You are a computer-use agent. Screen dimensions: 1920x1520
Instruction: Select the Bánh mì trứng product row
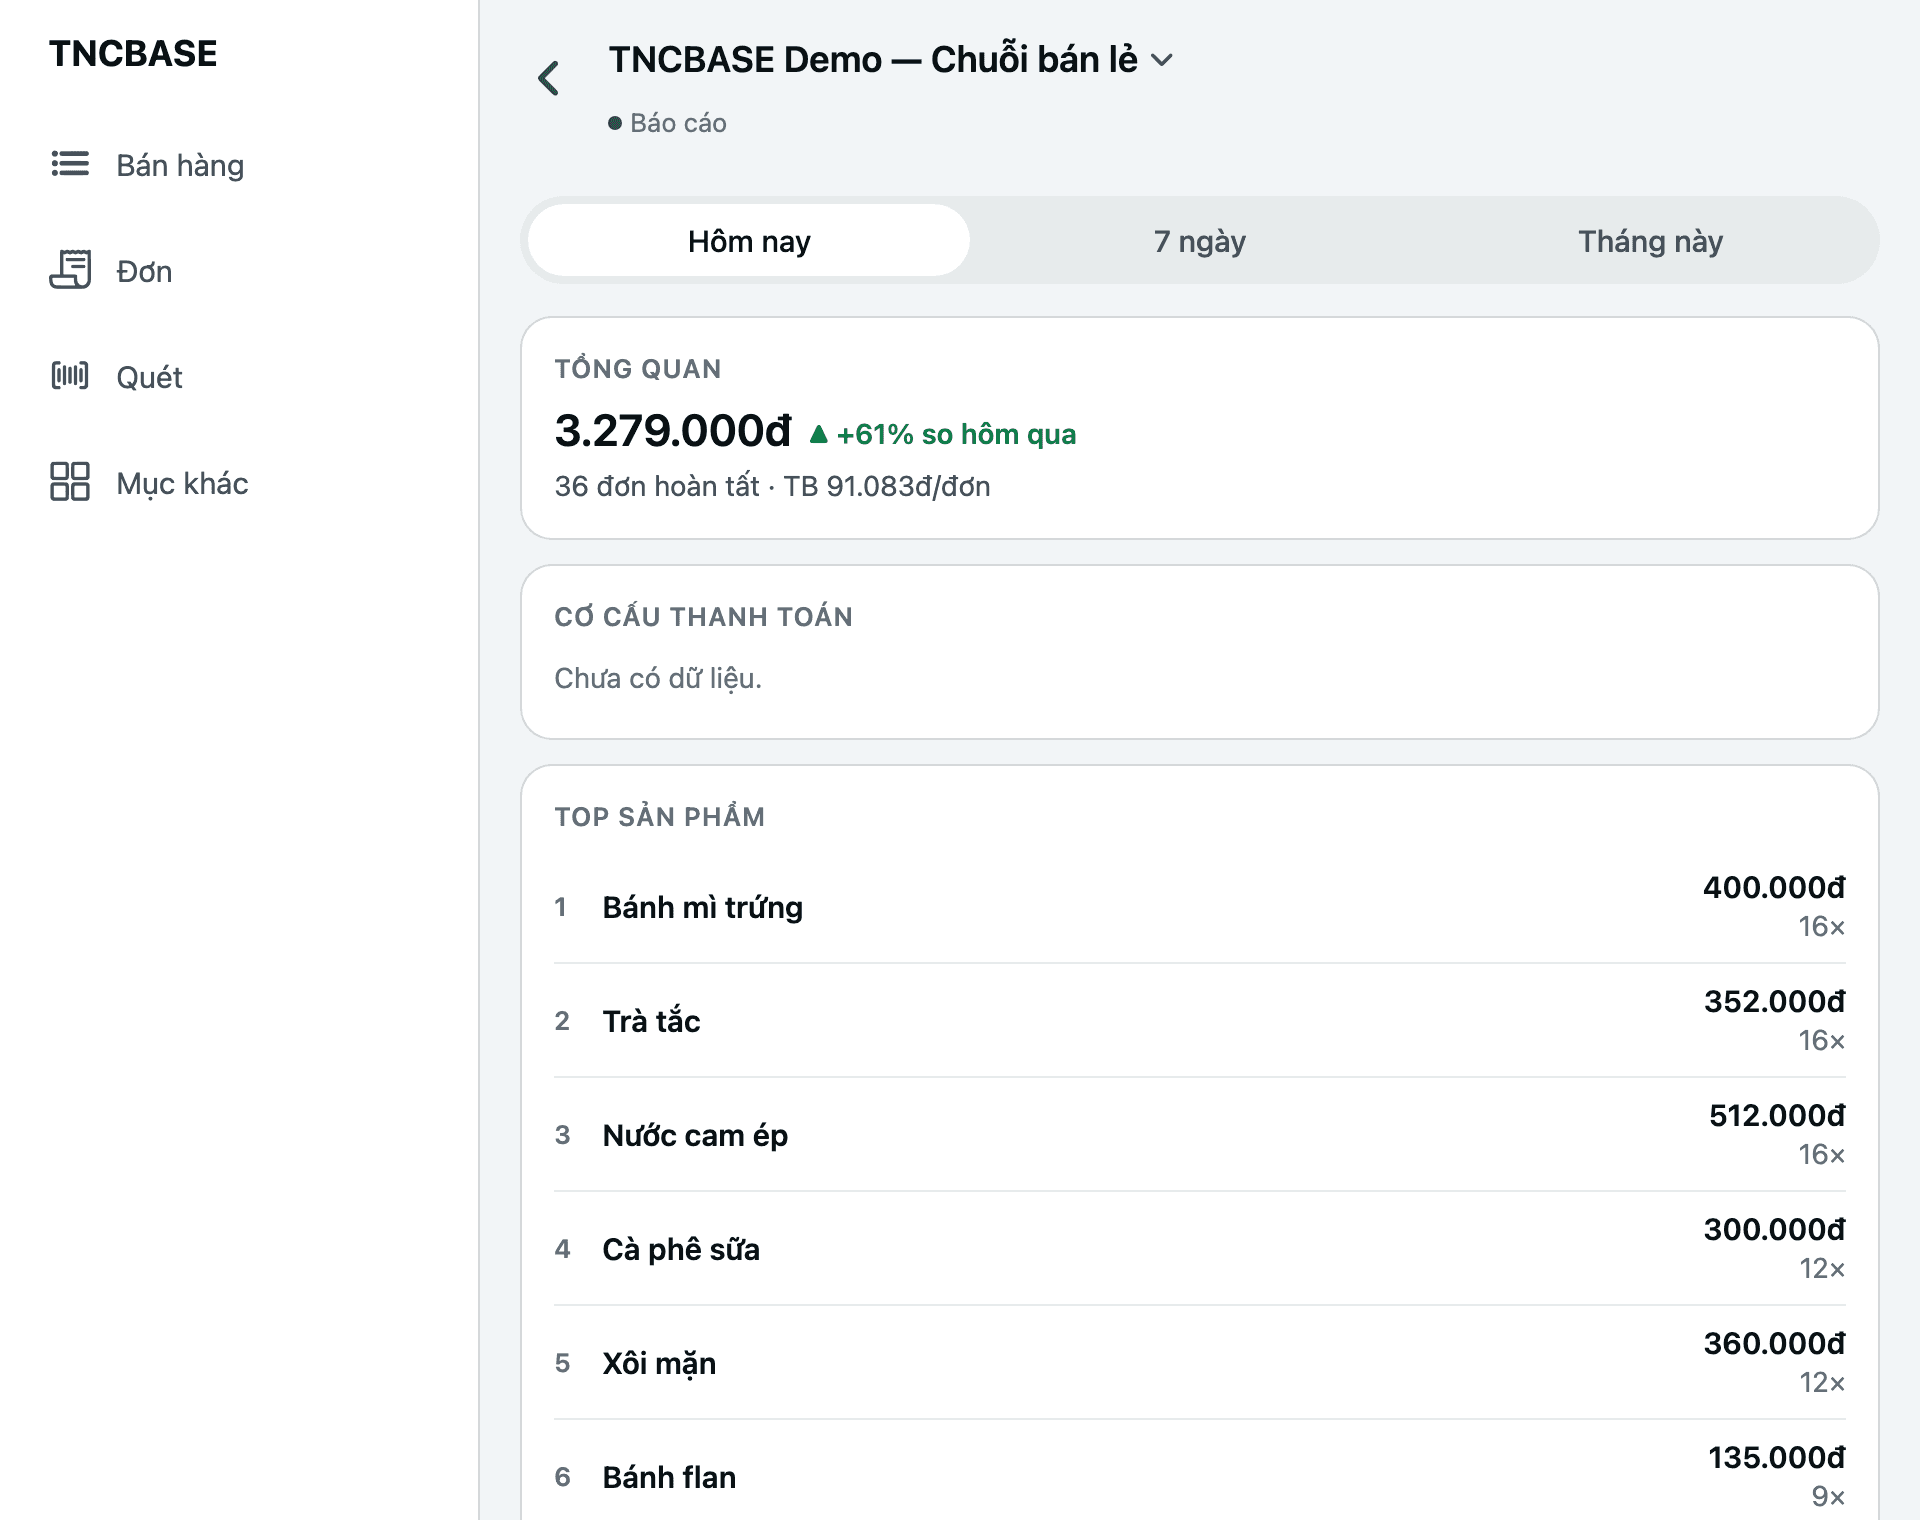(1199, 907)
